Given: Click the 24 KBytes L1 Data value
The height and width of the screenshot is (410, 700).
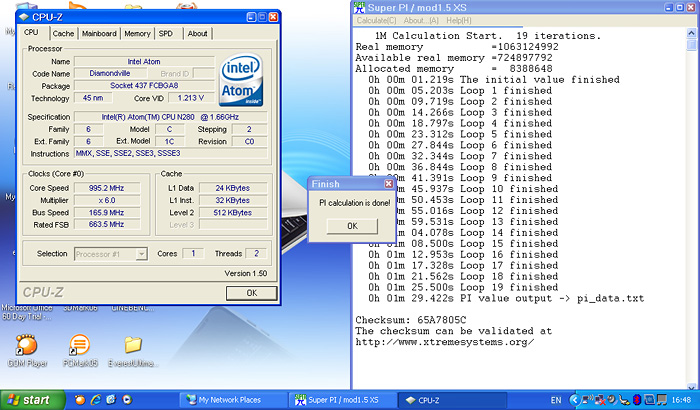Looking at the screenshot, I should pyautogui.click(x=233, y=188).
